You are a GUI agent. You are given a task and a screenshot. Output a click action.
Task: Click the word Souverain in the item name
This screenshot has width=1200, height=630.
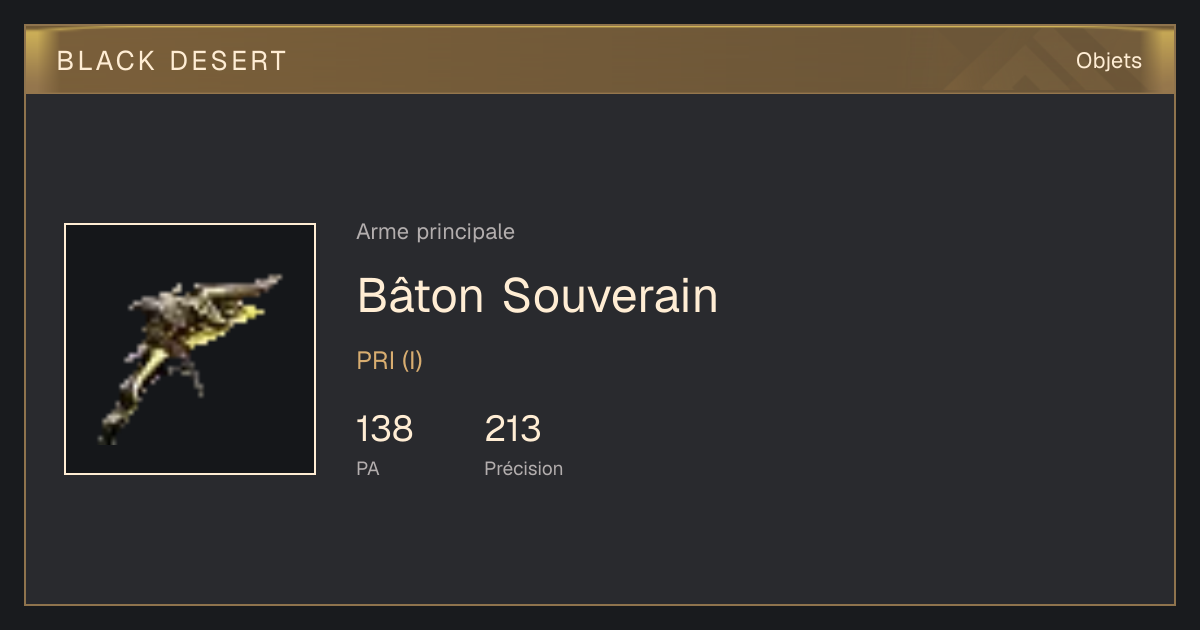pyautogui.click(x=610, y=296)
